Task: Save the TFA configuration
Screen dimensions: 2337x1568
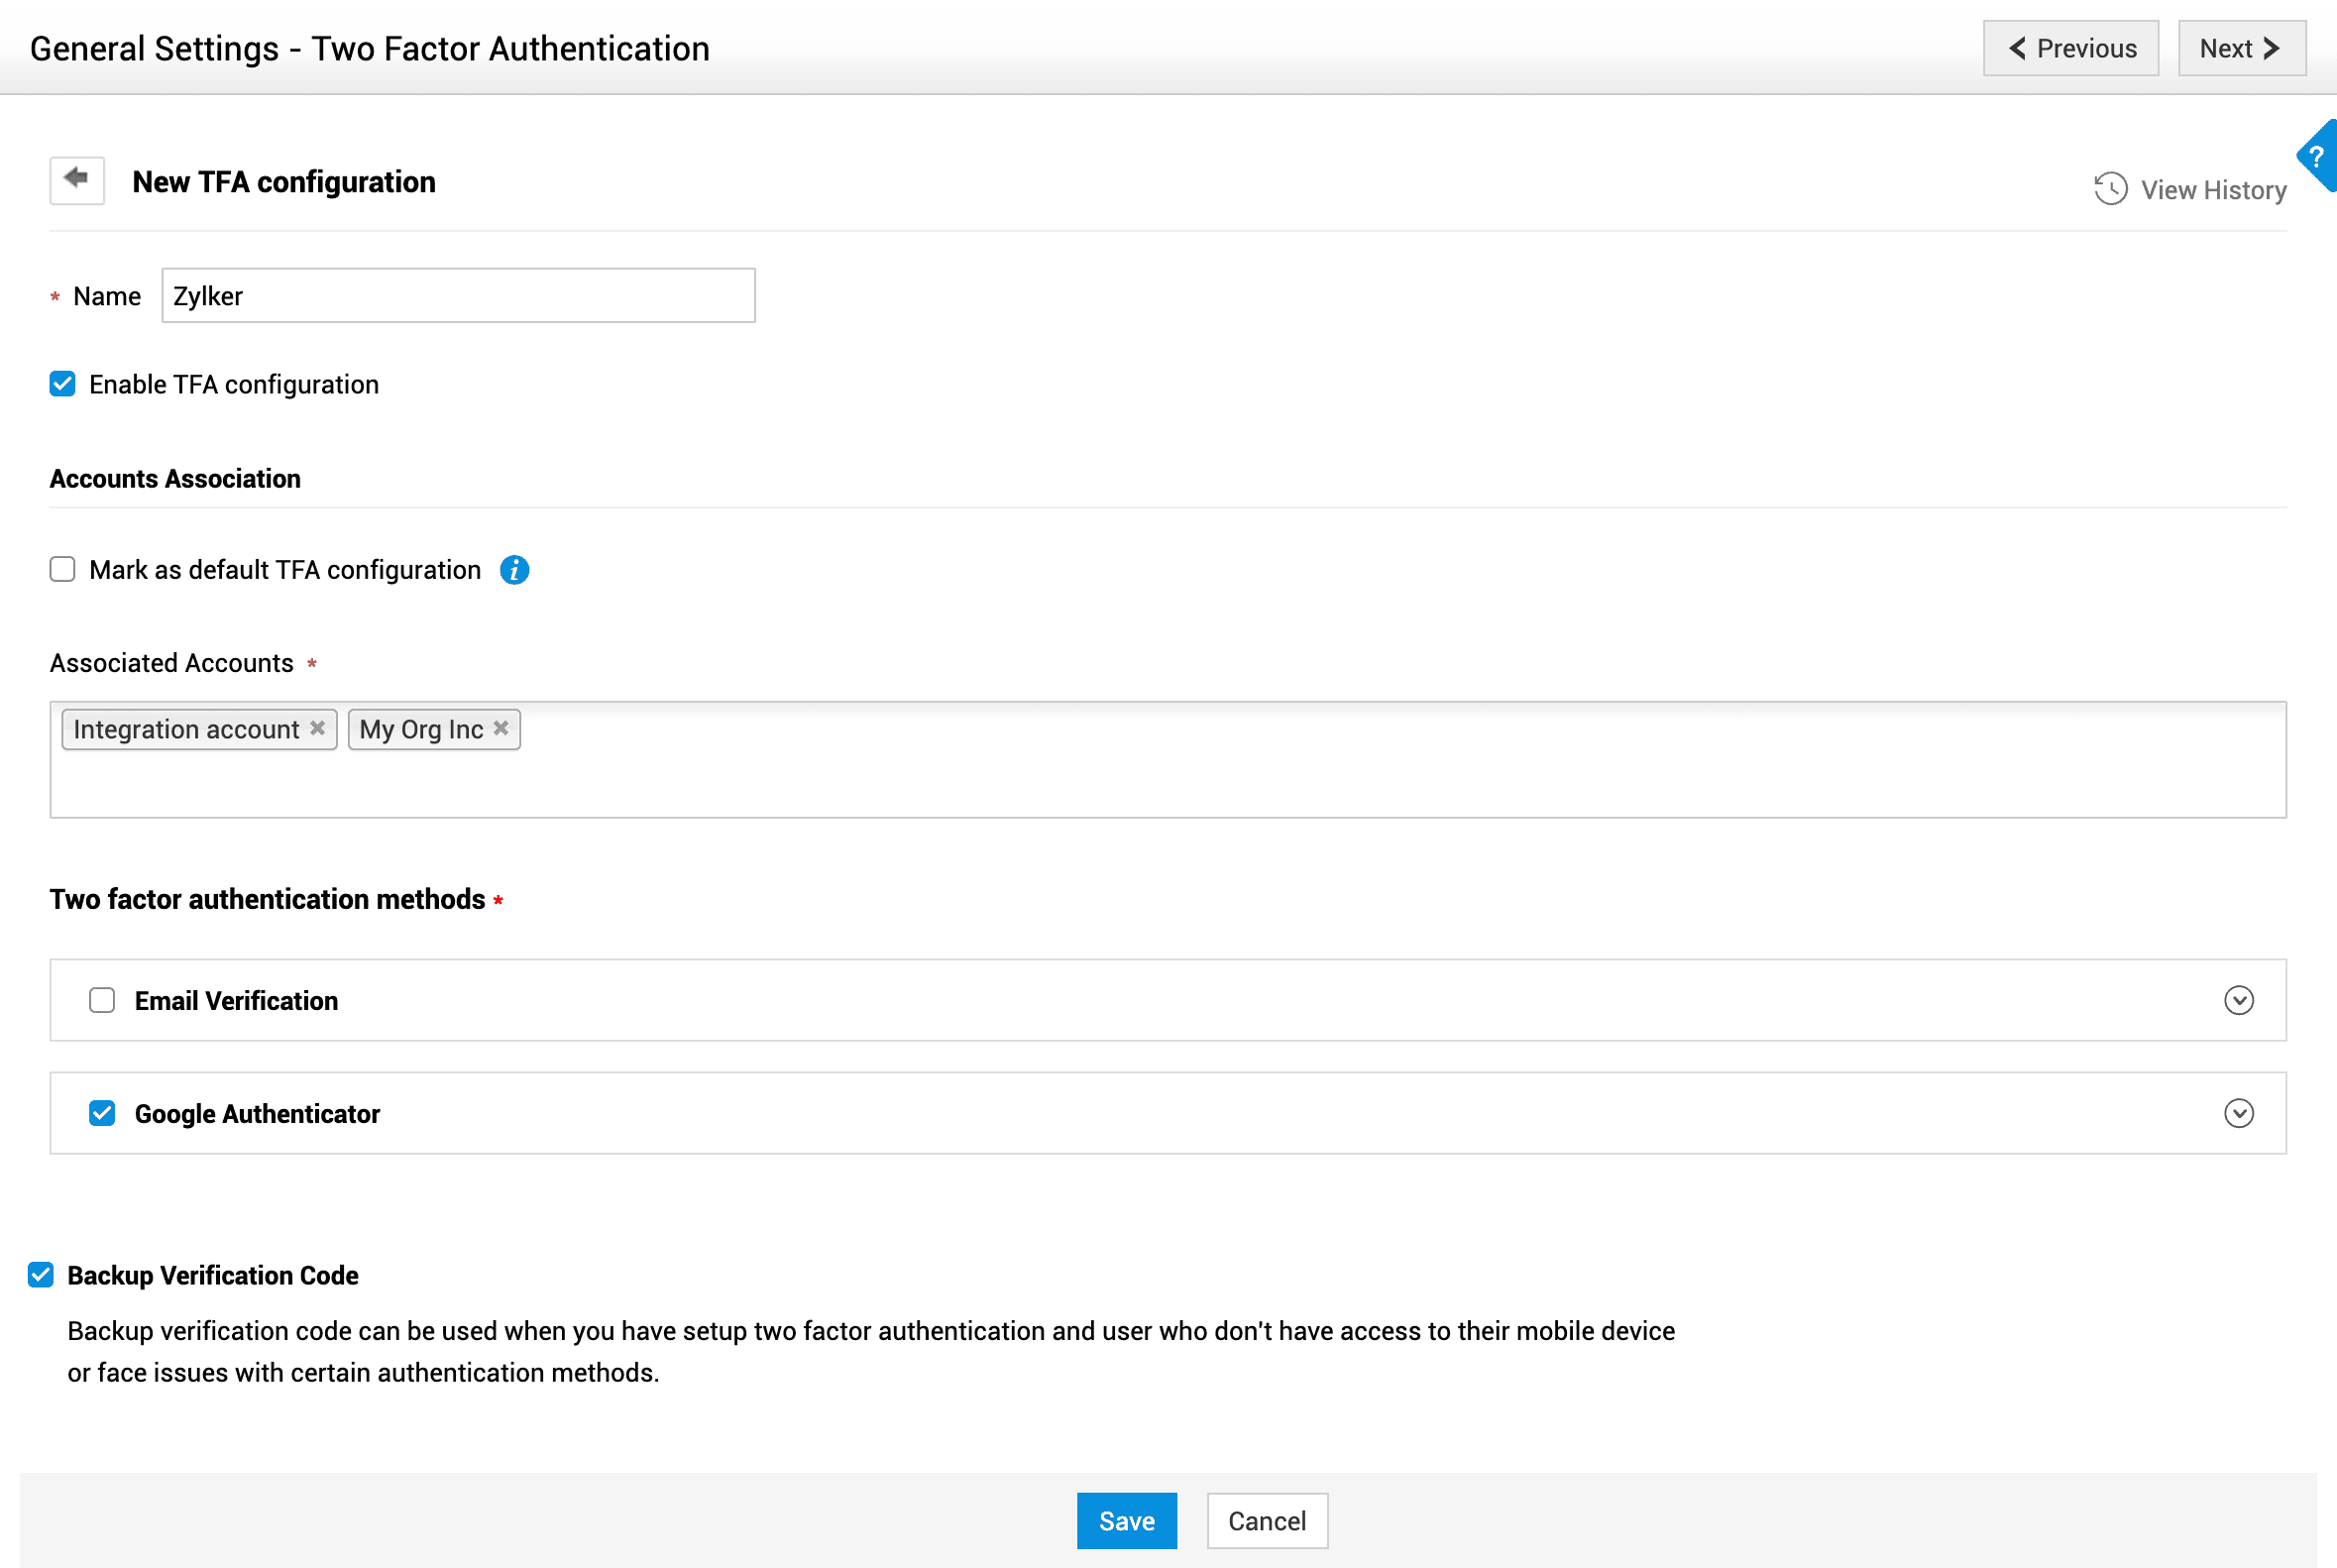Action: (x=1126, y=1520)
